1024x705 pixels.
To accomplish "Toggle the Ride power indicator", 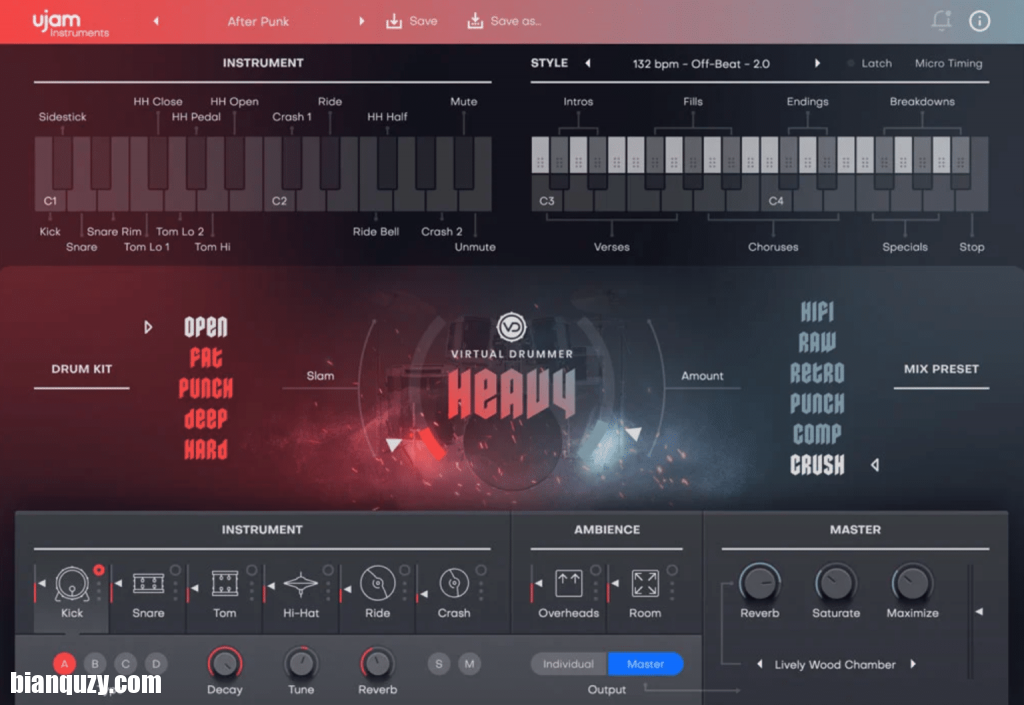I will [x=404, y=571].
